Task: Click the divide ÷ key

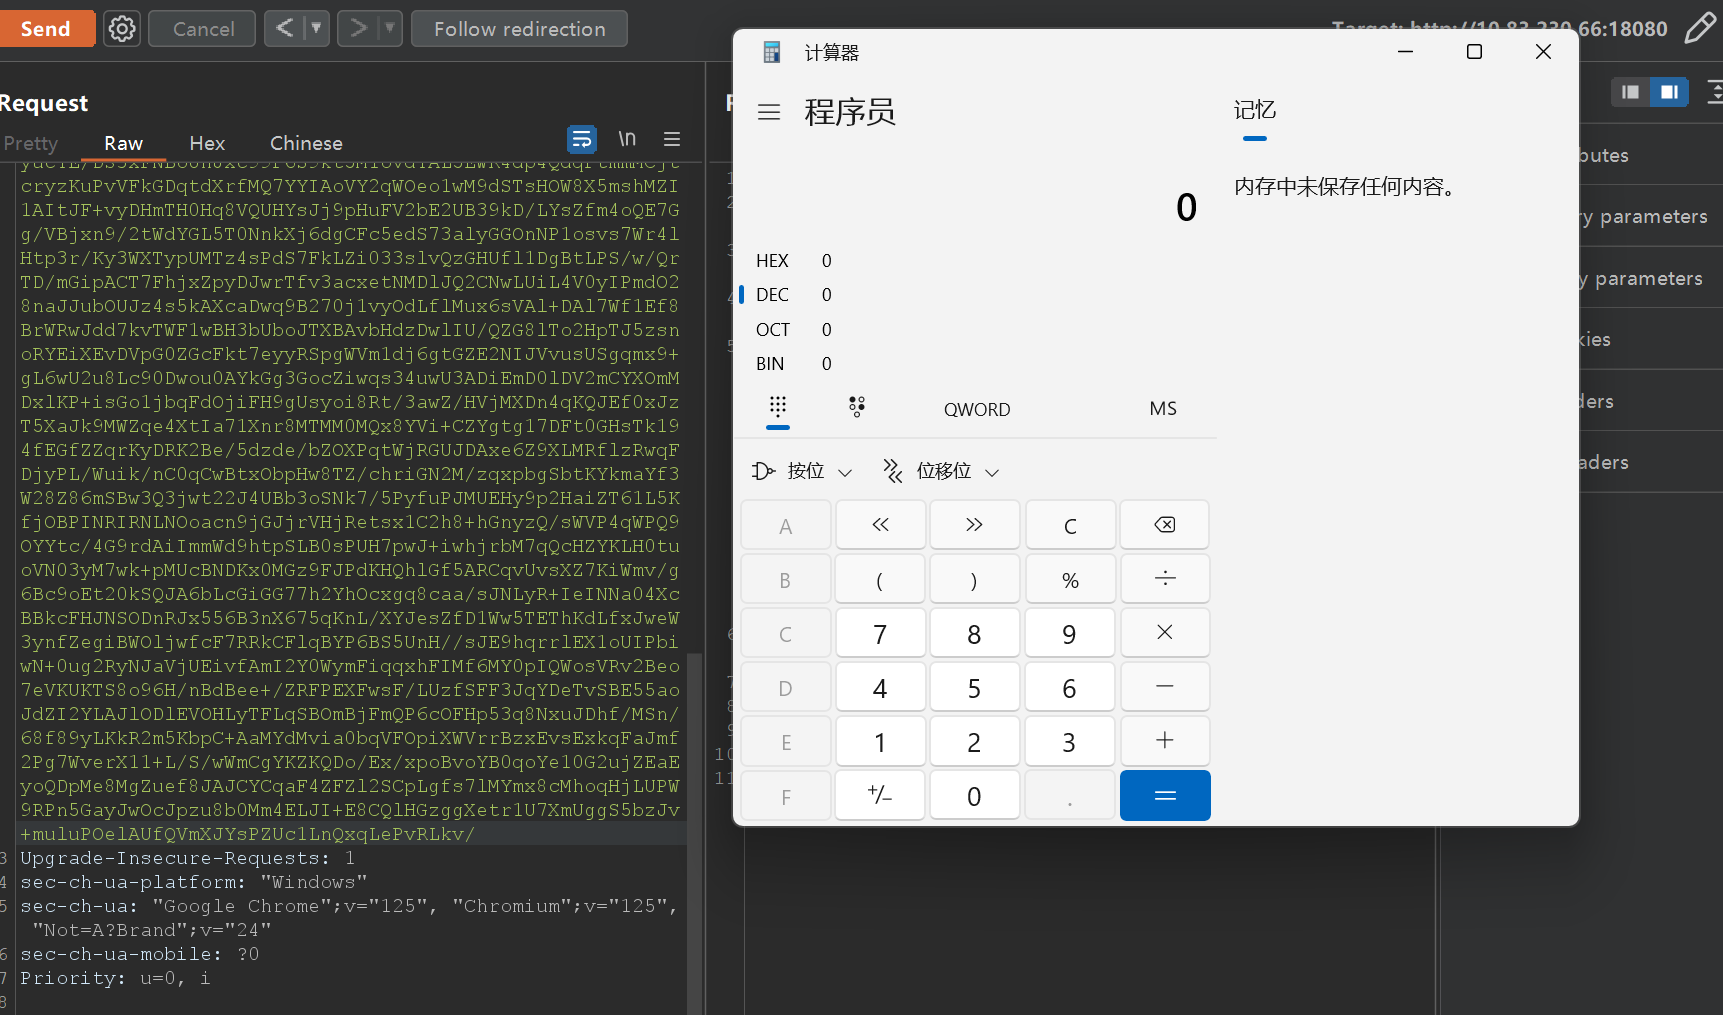Action: coord(1165,579)
